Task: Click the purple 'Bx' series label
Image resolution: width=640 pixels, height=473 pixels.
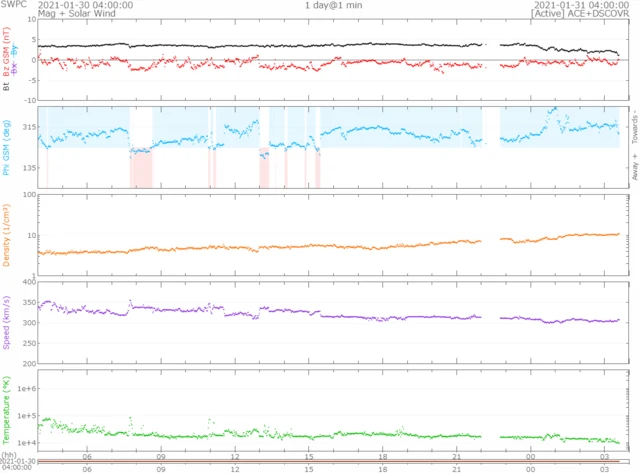Action: pyautogui.click(x=14, y=69)
